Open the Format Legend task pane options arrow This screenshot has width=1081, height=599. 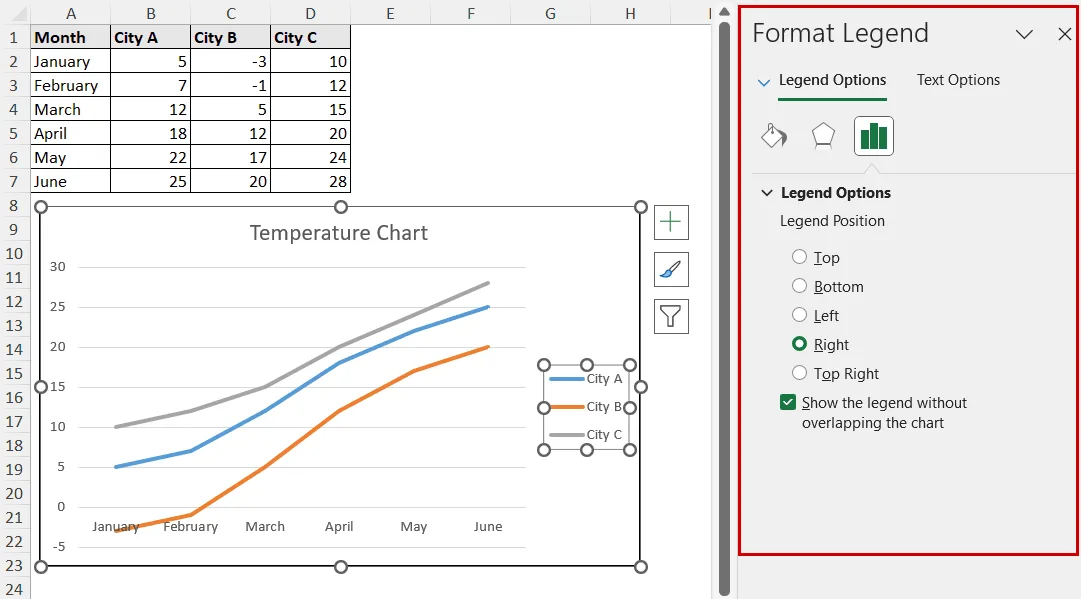(1024, 34)
